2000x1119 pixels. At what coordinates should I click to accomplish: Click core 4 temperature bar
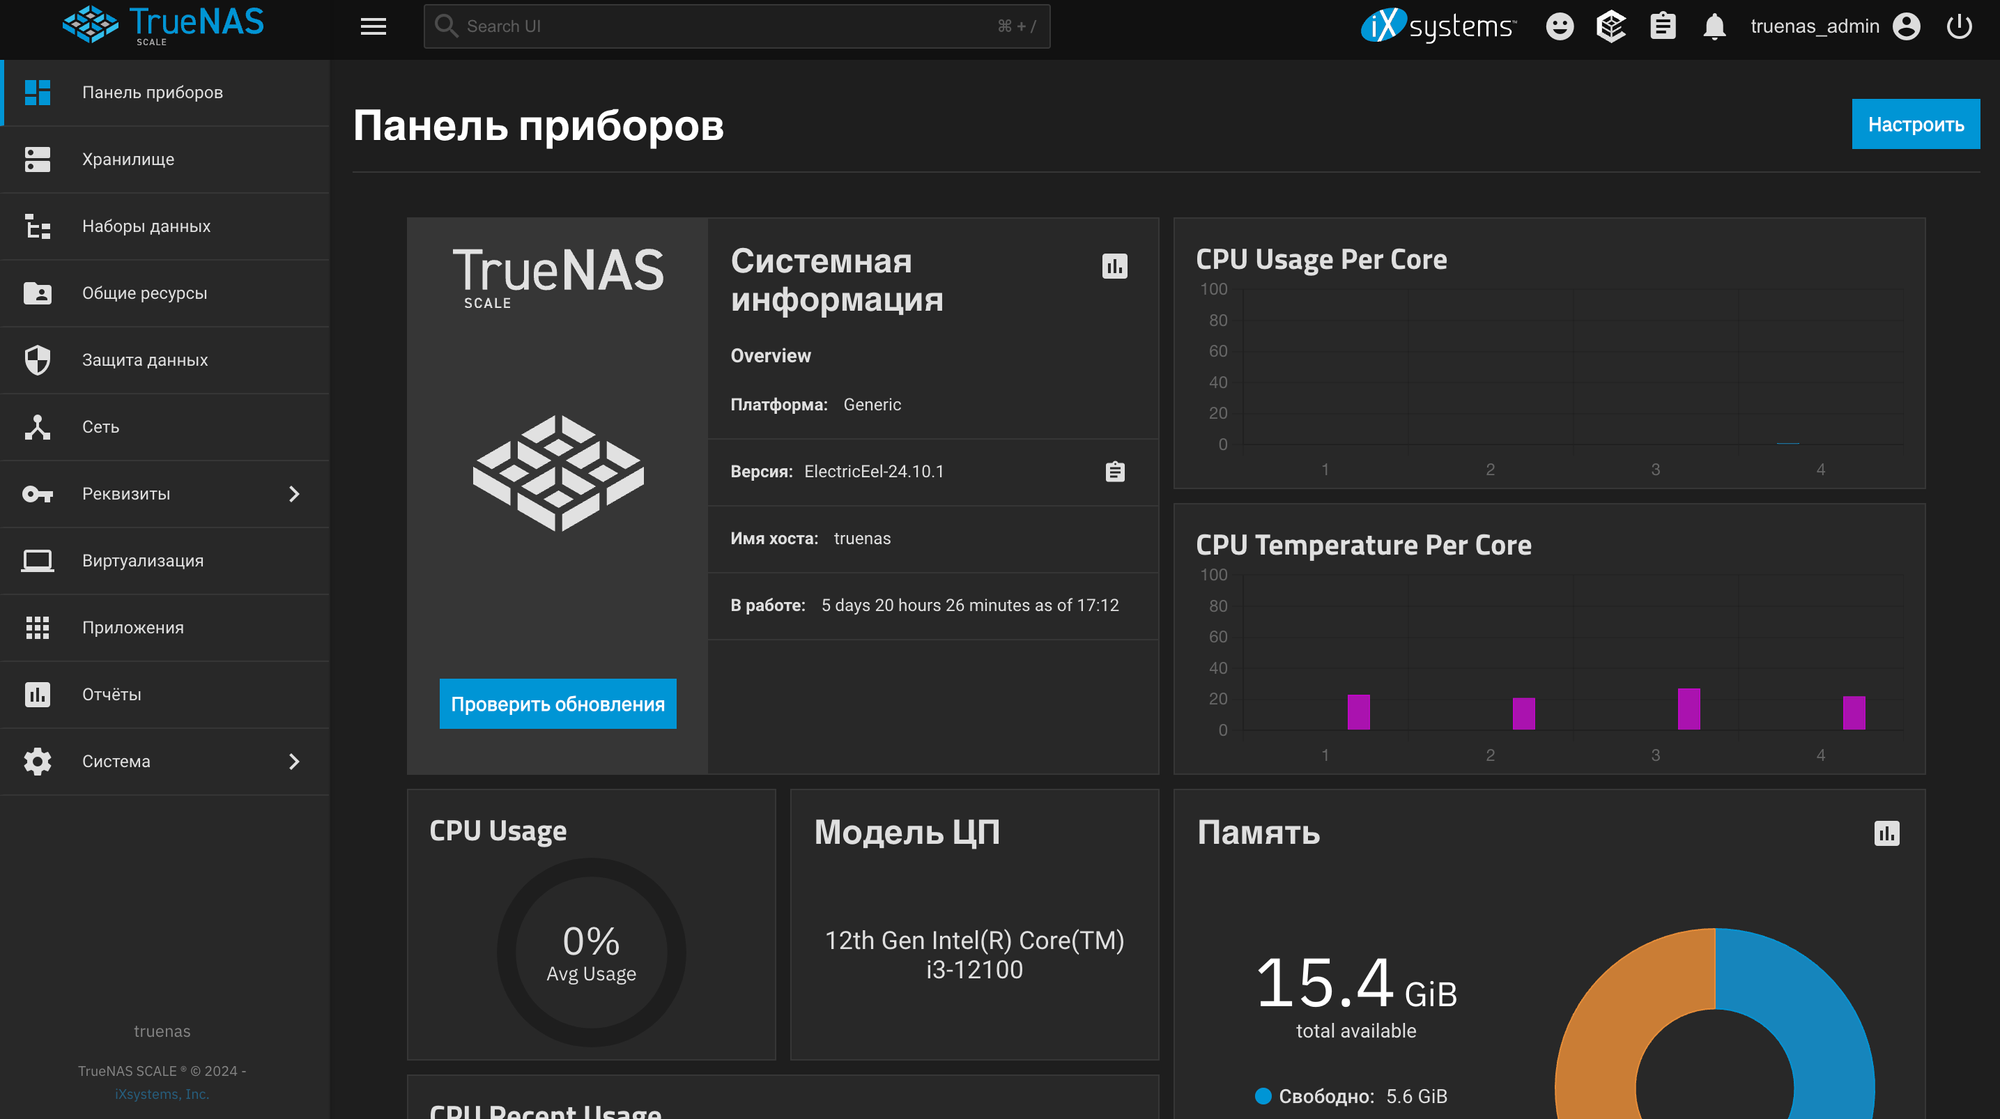pyautogui.click(x=1854, y=713)
